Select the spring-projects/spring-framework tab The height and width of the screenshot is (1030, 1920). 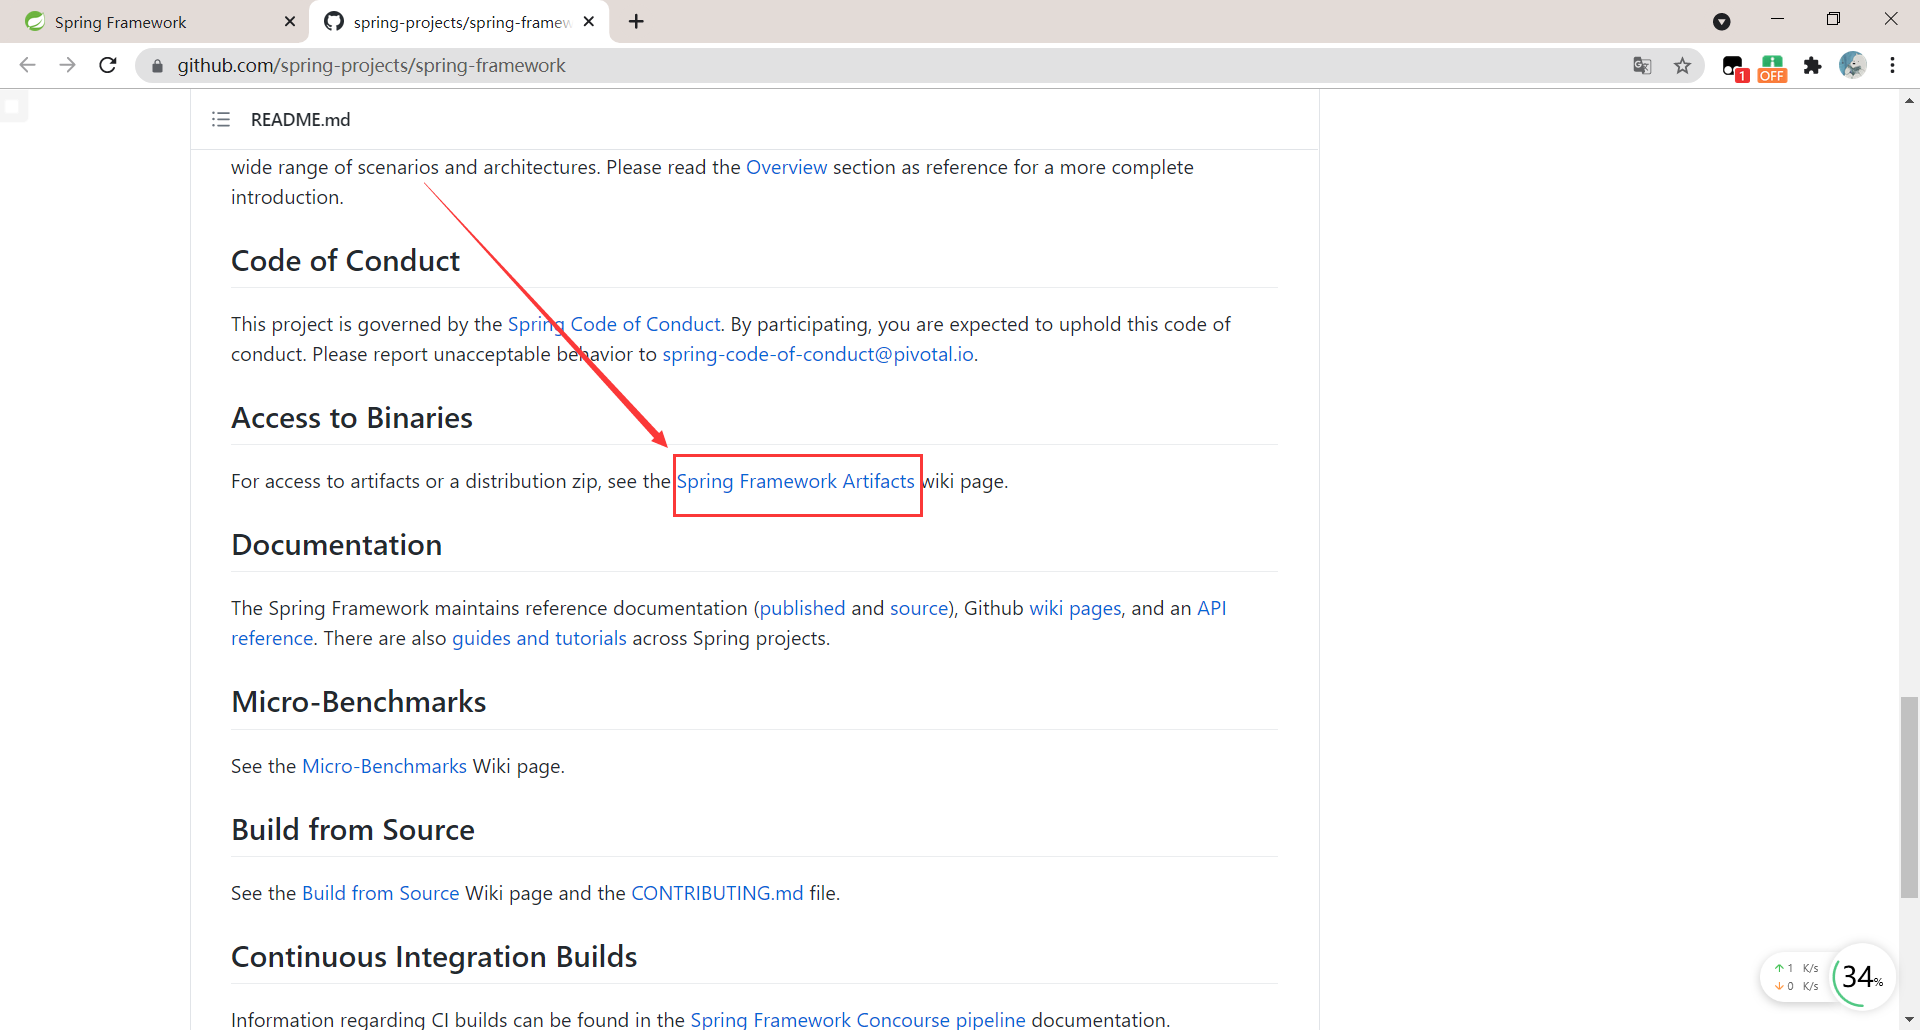click(x=461, y=21)
